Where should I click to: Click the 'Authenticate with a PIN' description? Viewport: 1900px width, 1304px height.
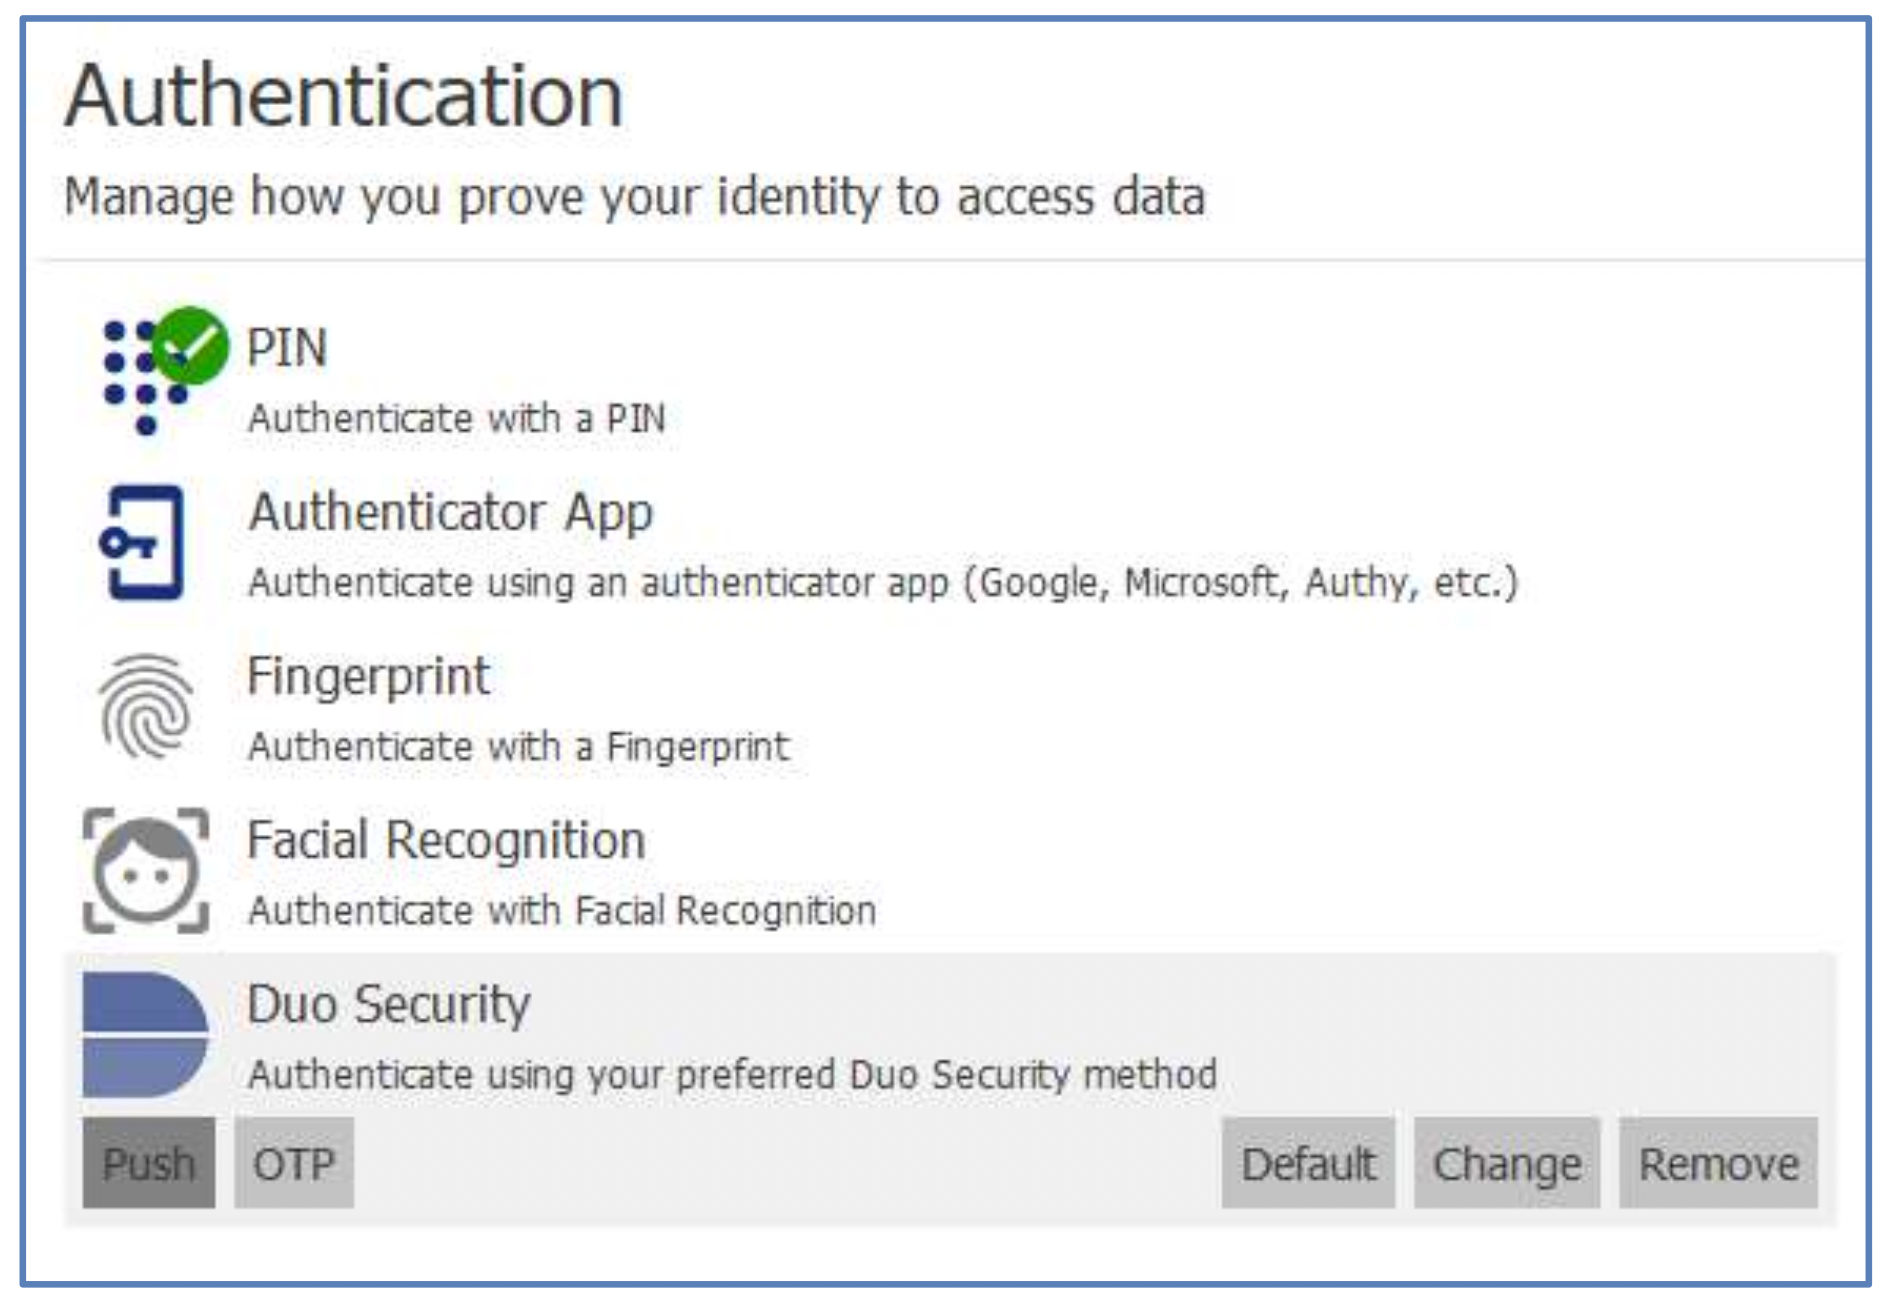(457, 418)
